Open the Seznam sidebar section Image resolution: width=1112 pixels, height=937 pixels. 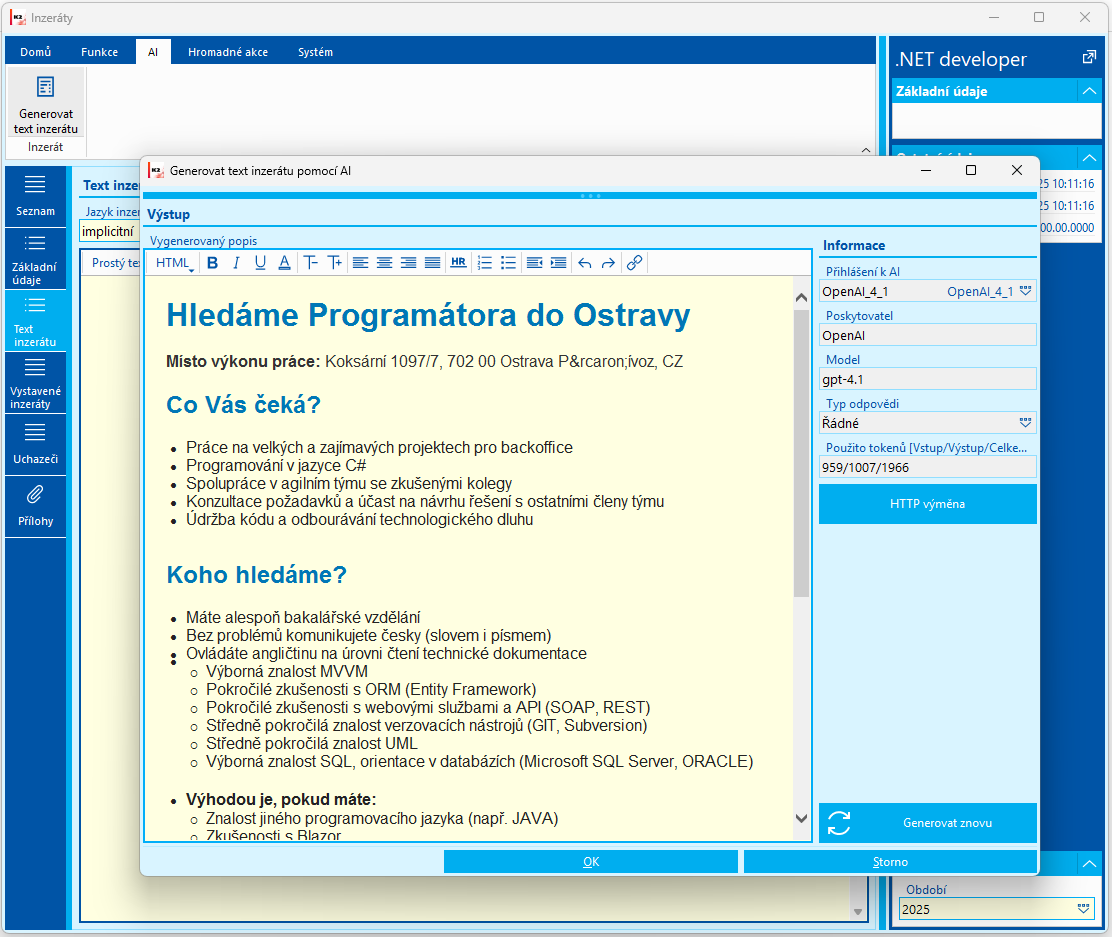pos(35,196)
